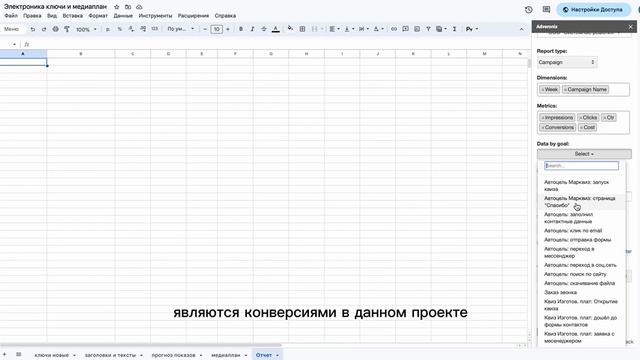Create a filter icon
The height and width of the screenshot is (360, 640).
pos(428,29)
